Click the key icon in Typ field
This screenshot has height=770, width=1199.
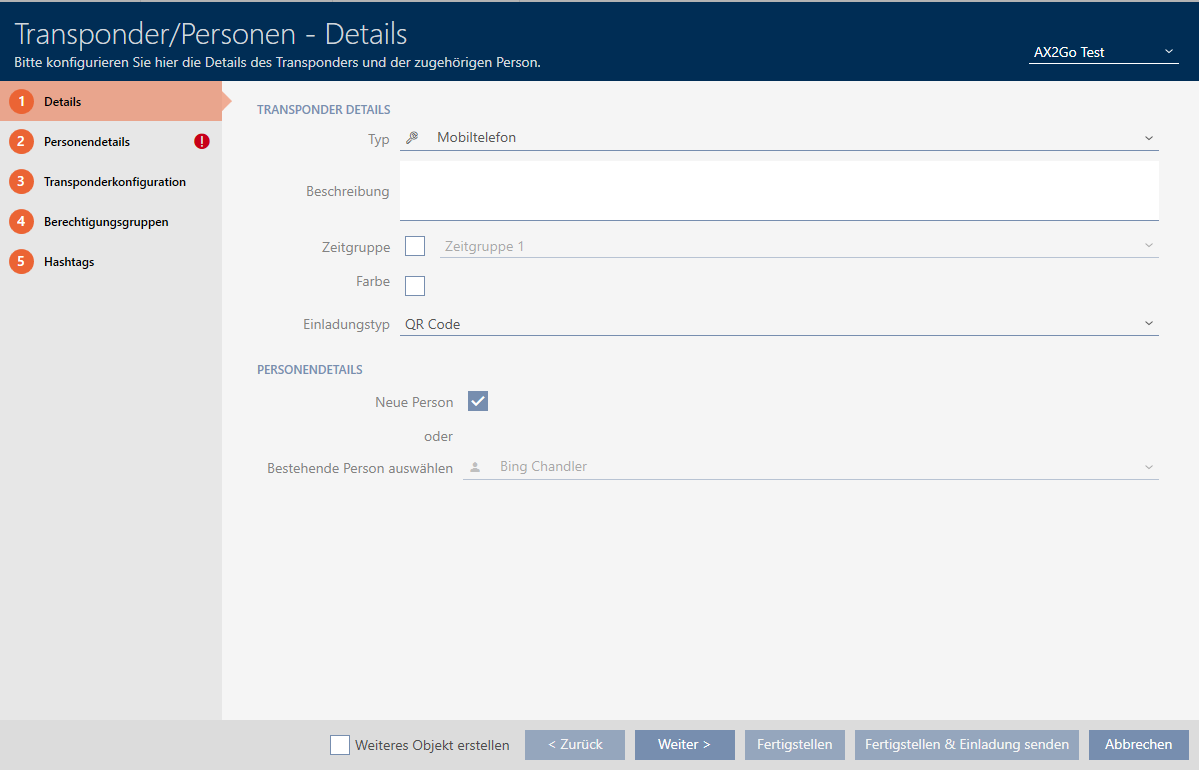click(x=412, y=138)
